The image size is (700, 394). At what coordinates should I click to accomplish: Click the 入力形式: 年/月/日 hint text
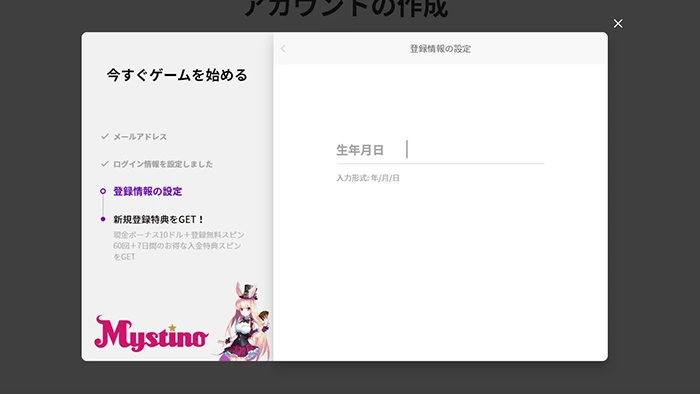pos(368,178)
